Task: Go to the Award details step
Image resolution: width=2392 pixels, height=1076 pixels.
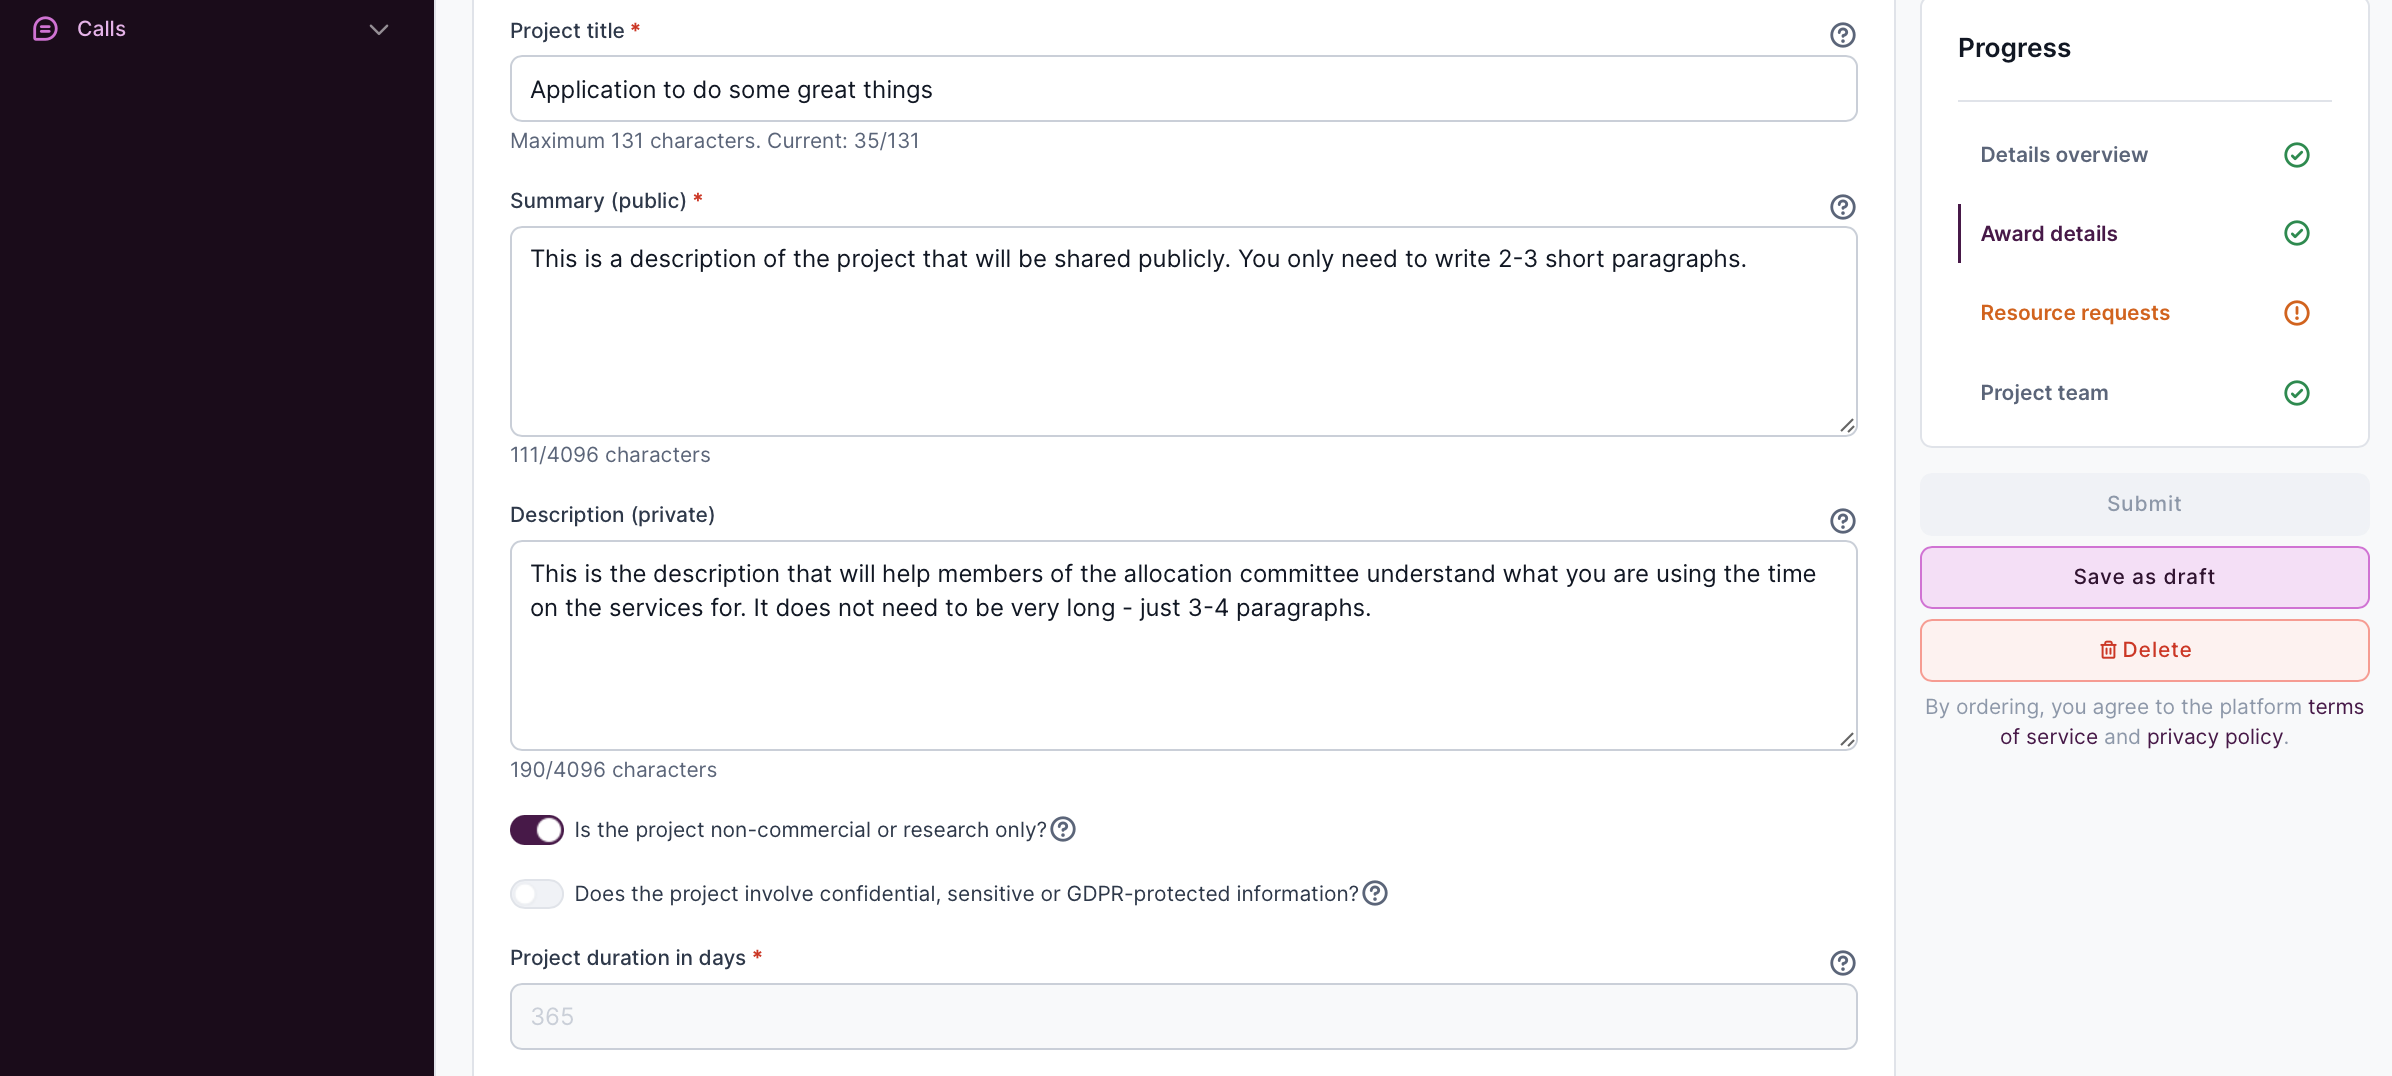Action: tap(2048, 233)
